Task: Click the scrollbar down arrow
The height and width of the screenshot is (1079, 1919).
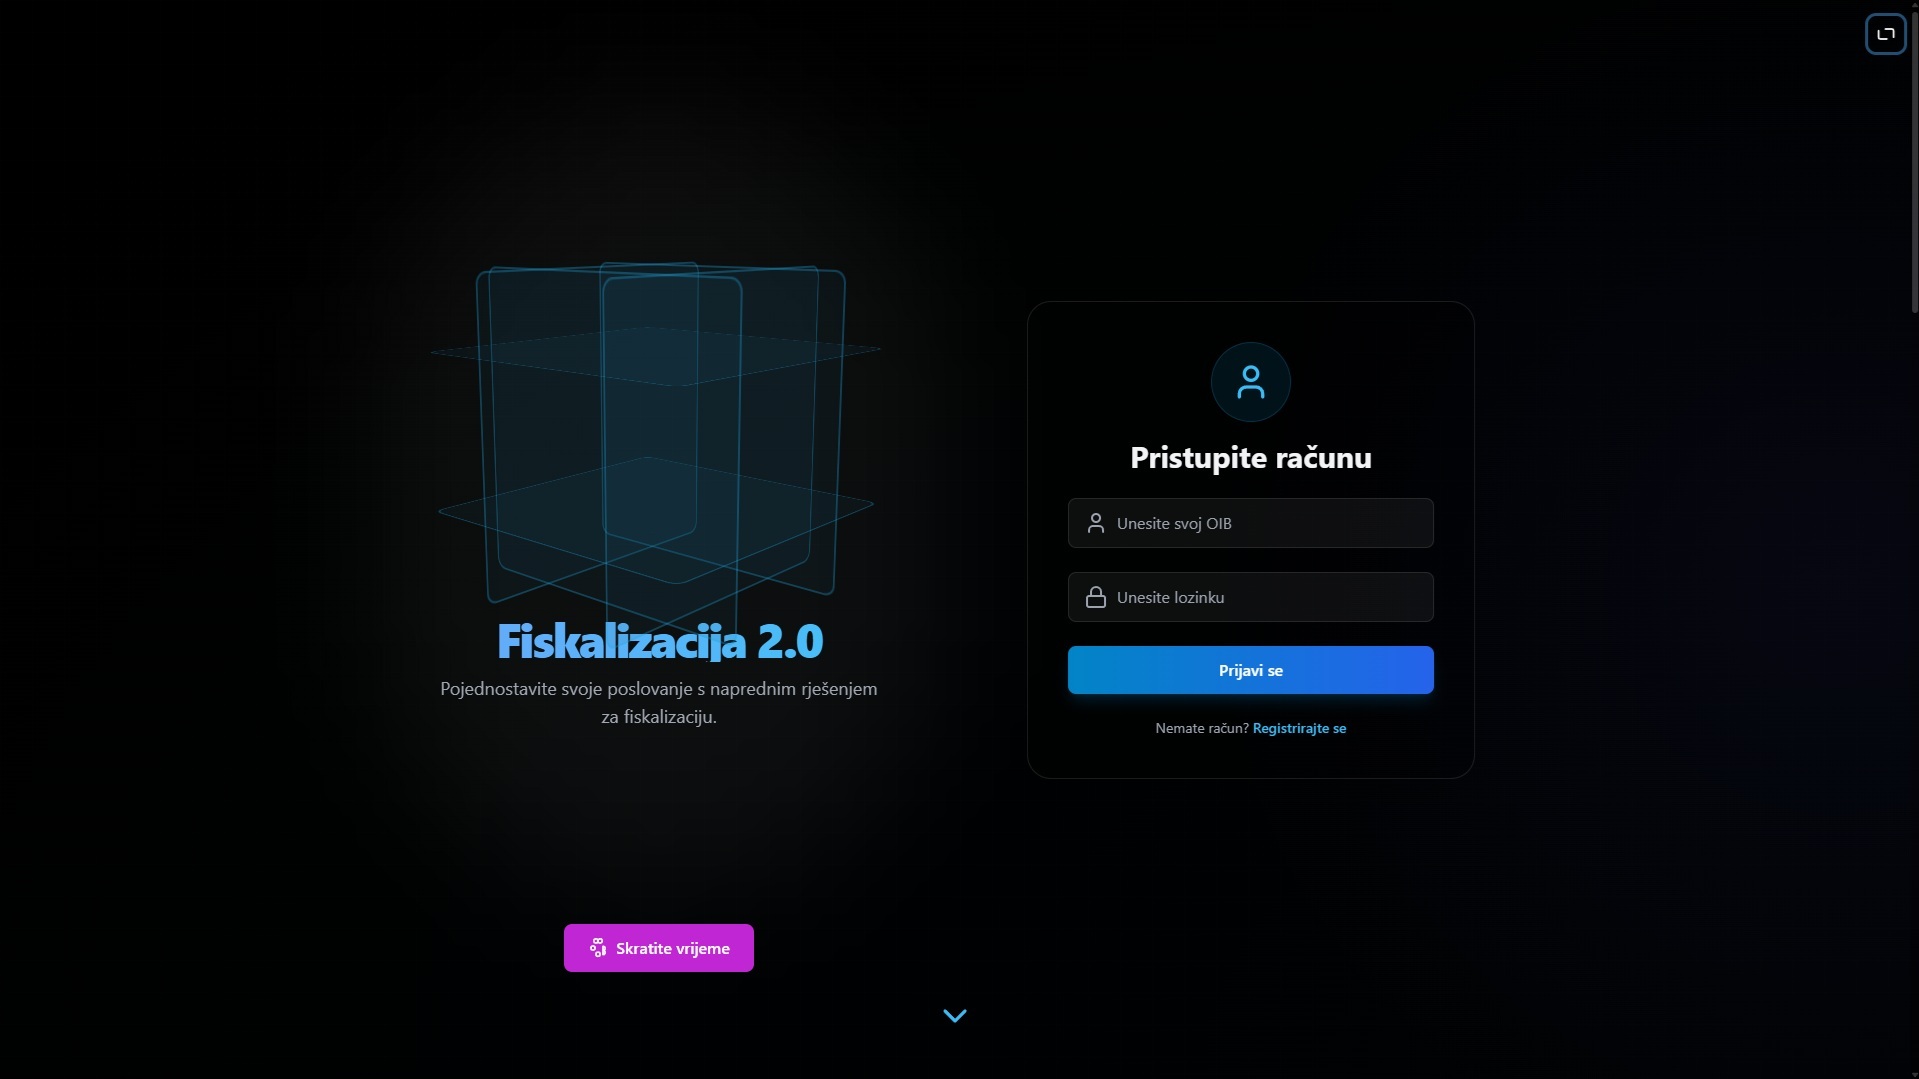Action: (1914, 1073)
